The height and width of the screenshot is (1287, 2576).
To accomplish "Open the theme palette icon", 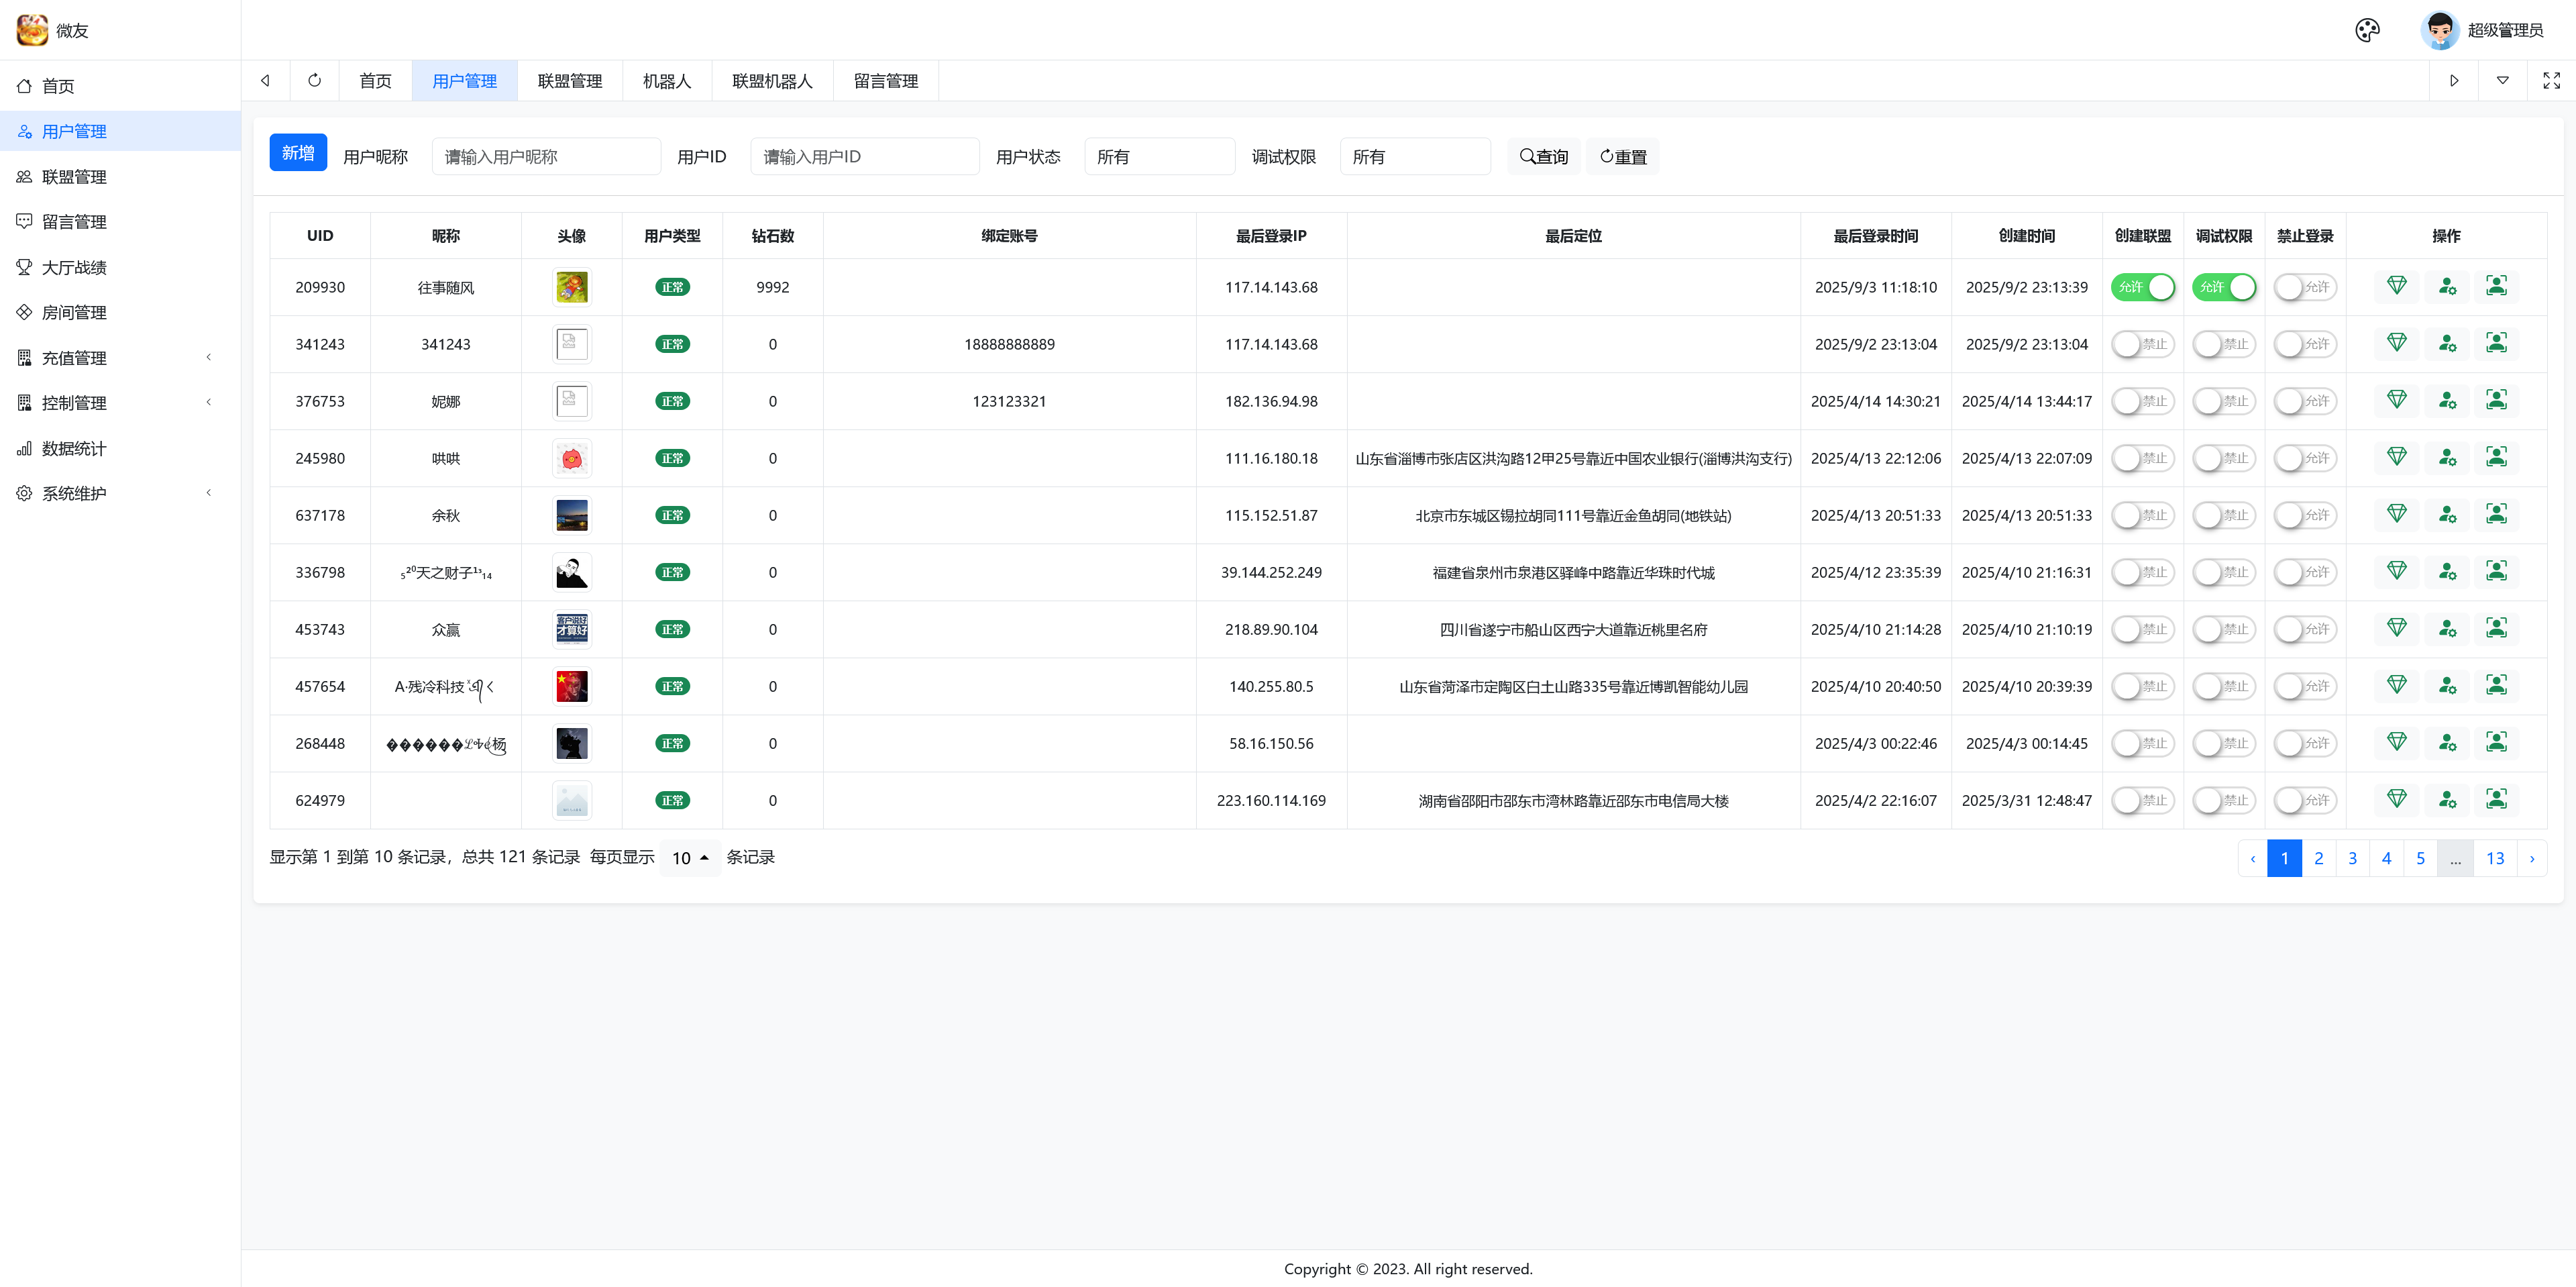I will click(2367, 30).
